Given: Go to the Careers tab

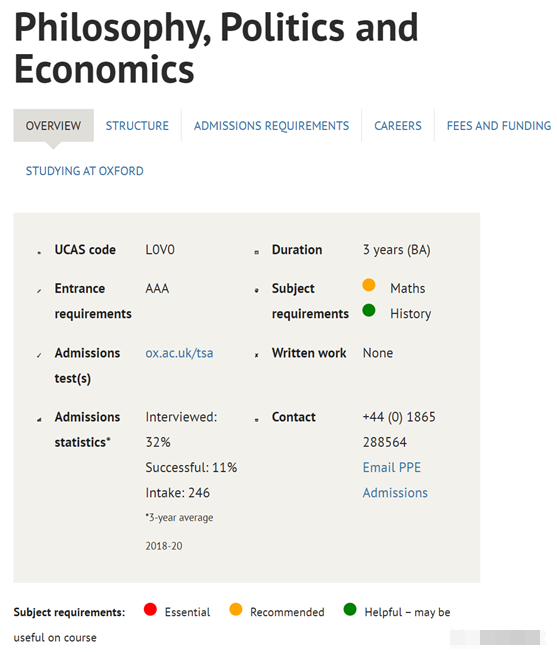Looking at the screenshot, I should point(398,126).
